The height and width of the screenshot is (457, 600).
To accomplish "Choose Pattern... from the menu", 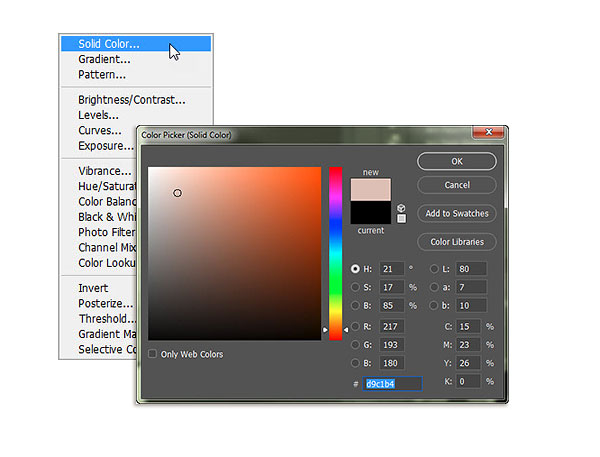I will (x=136, y=75).
